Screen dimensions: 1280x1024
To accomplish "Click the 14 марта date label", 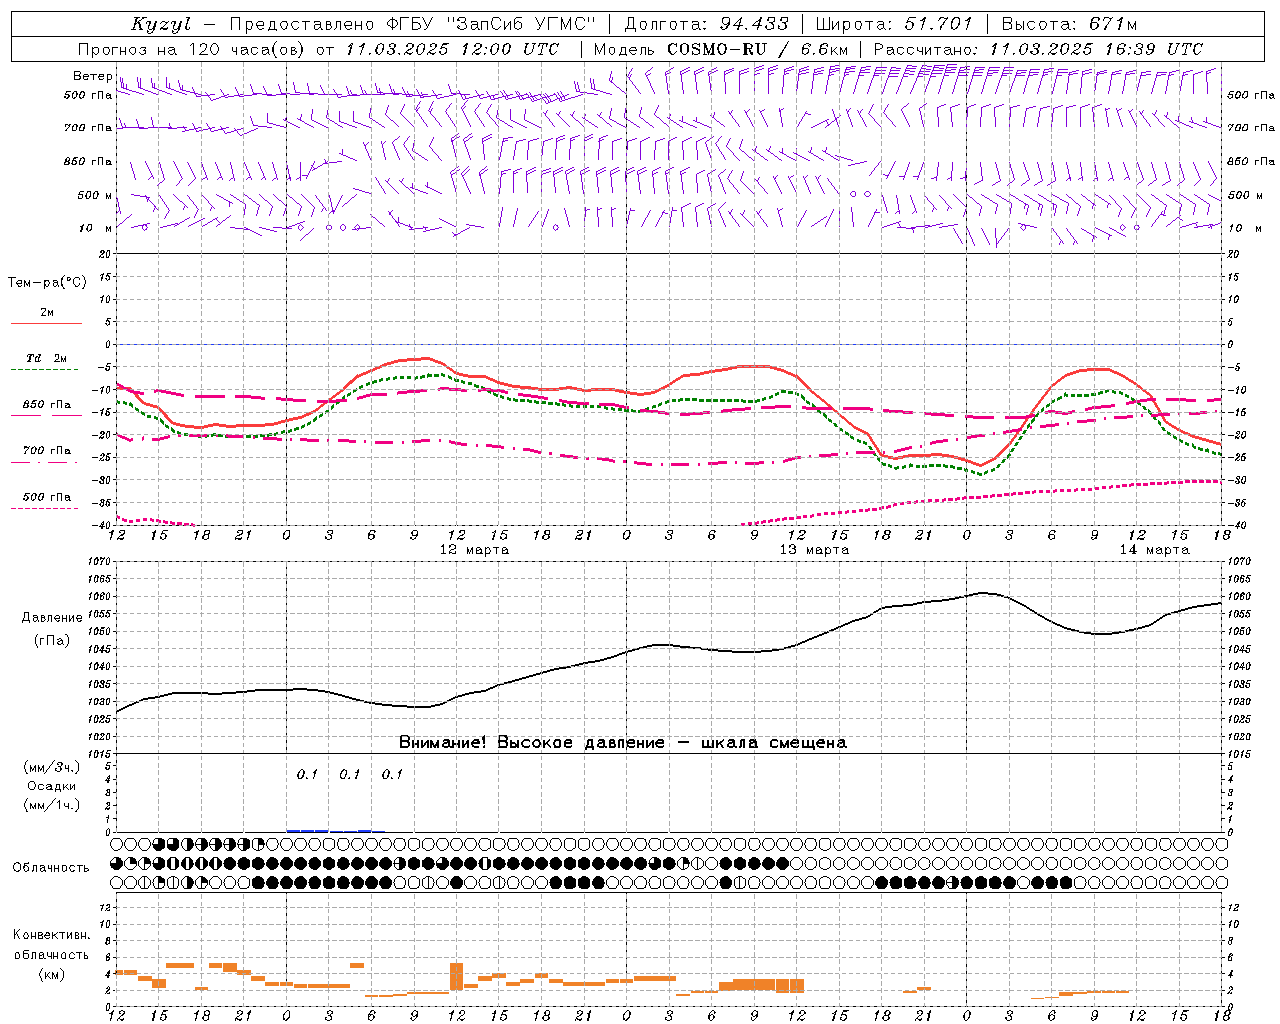I will [x=1154, y=550].
